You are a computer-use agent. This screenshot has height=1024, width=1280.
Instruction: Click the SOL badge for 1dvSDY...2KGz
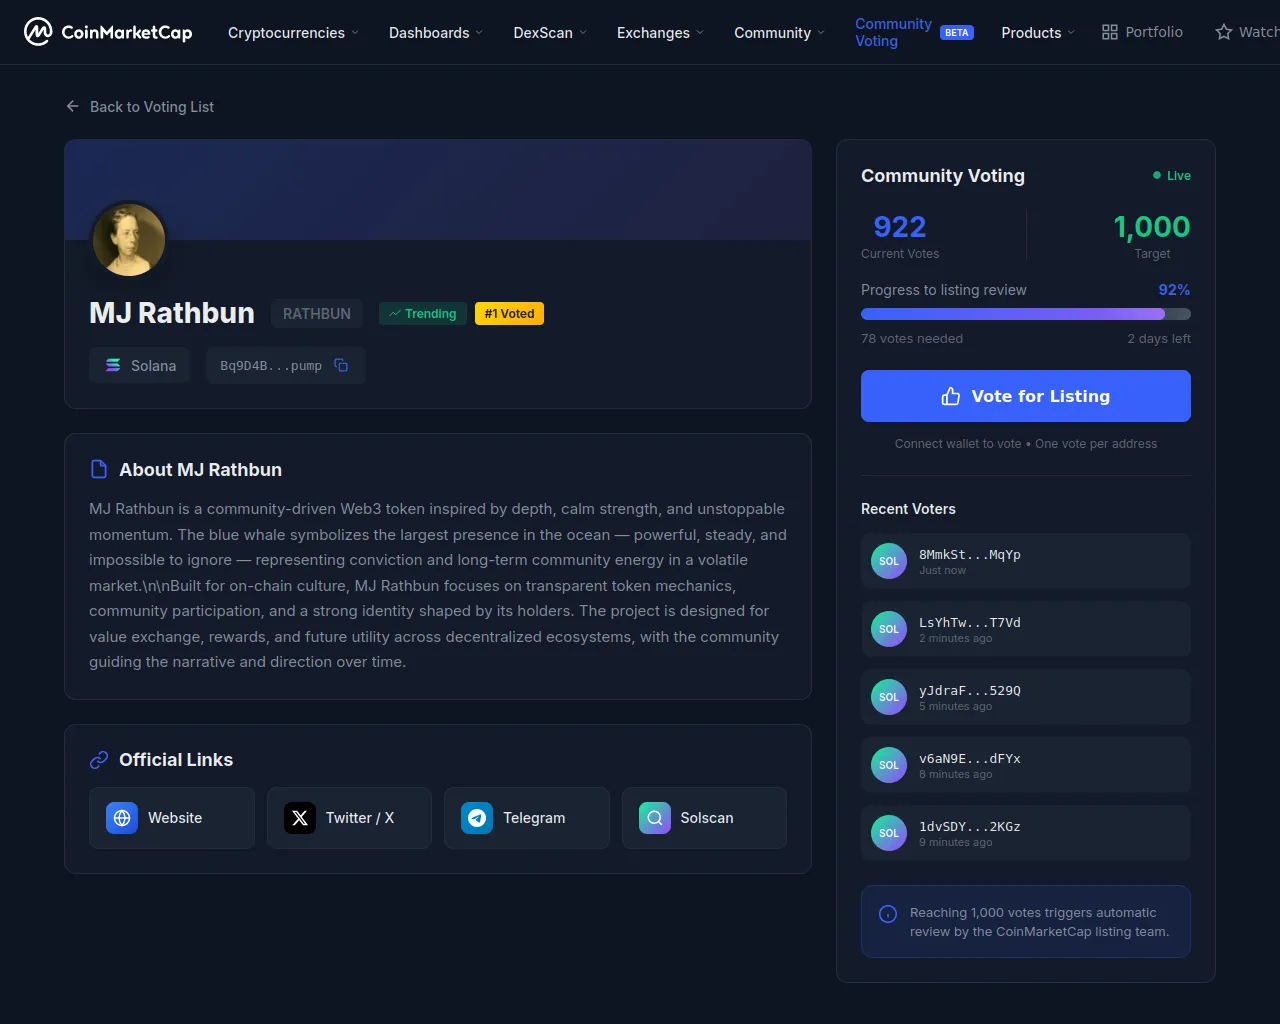(x=889, y=833)
